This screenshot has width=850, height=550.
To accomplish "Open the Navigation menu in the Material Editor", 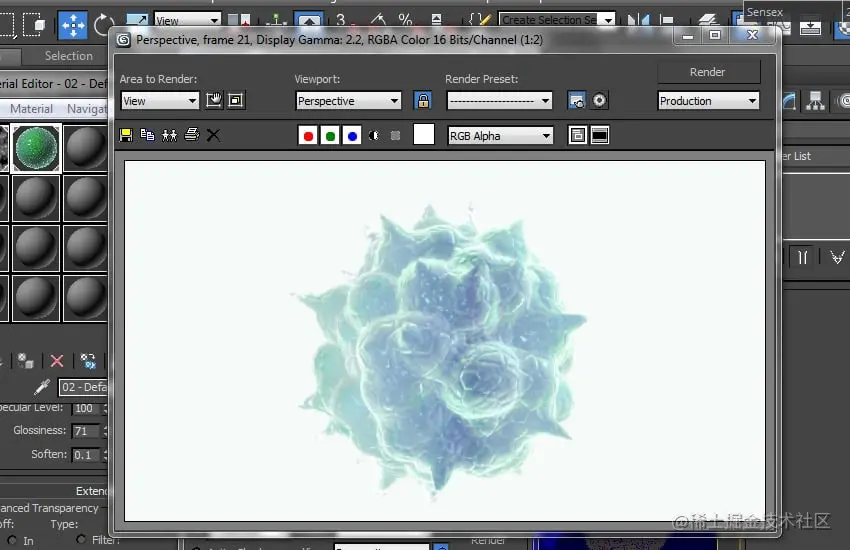I will (87, 109).
